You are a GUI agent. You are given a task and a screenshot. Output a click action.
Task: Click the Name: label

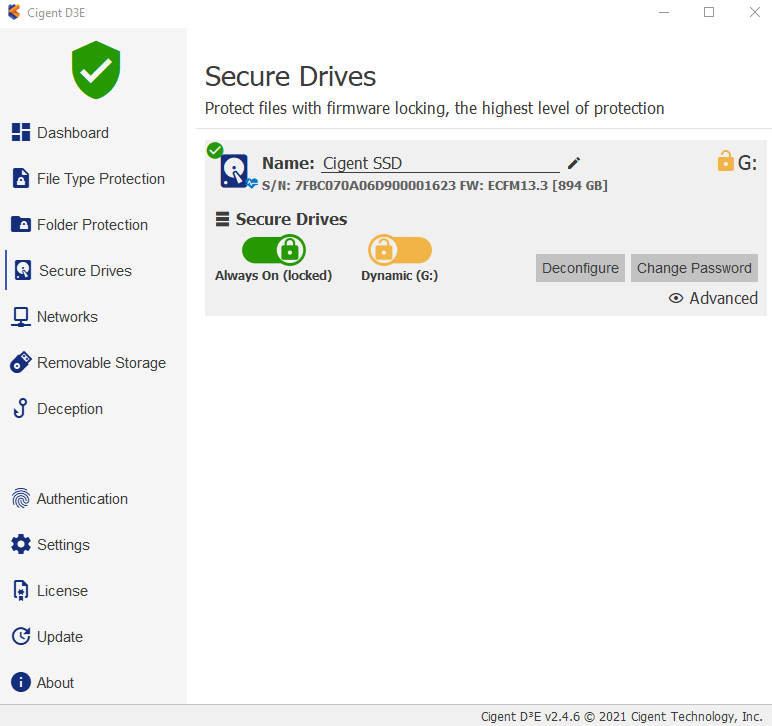click(288, 163)
